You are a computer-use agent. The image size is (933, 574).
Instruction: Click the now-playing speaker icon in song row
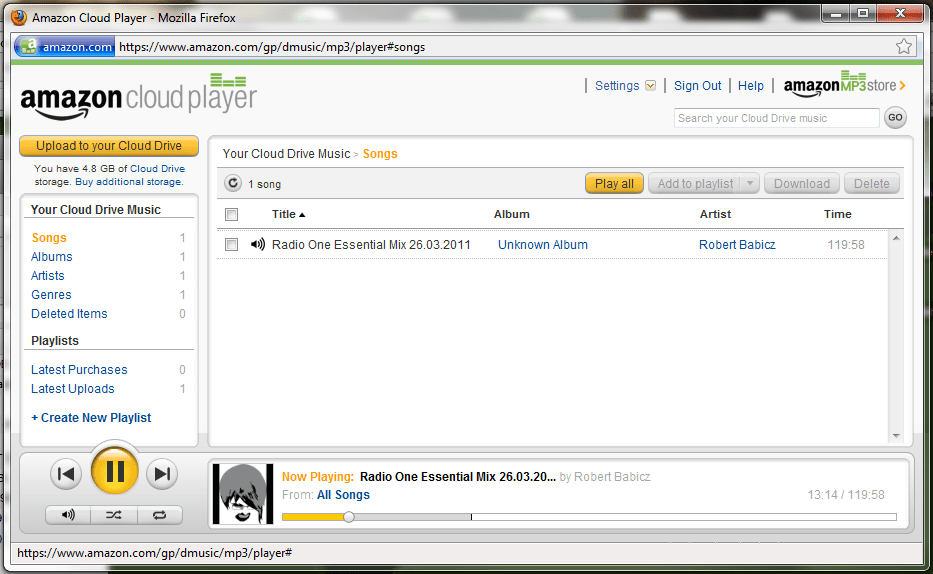coord(258,244)
